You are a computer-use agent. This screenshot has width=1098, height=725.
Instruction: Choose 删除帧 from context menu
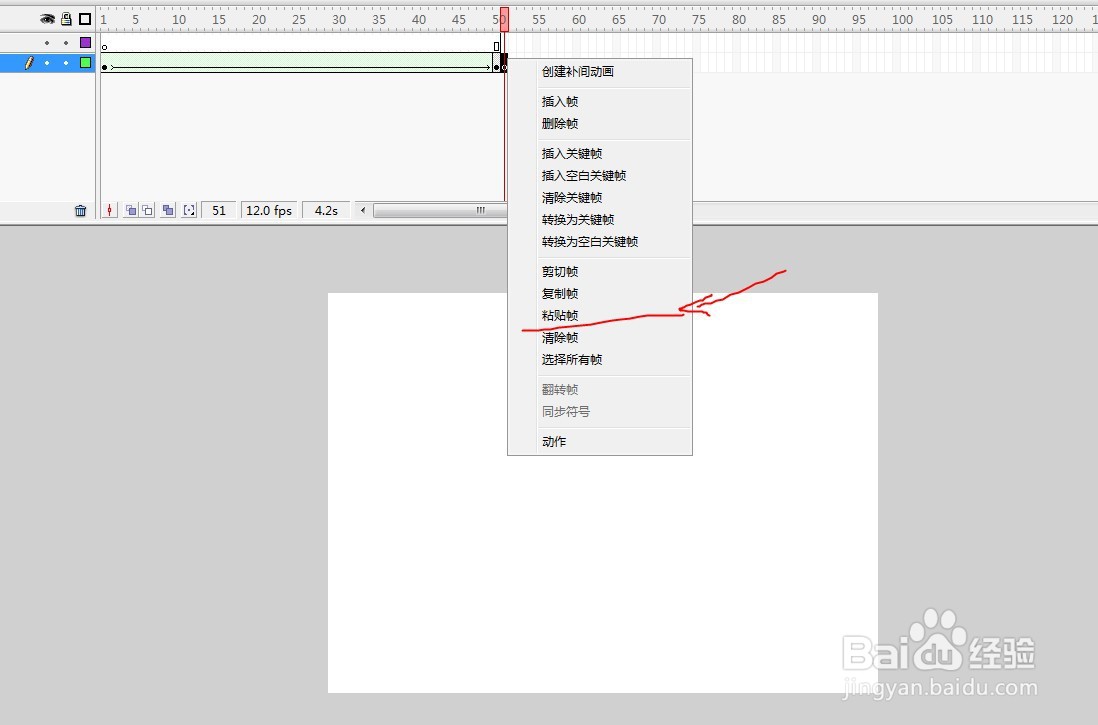(599, 123)
